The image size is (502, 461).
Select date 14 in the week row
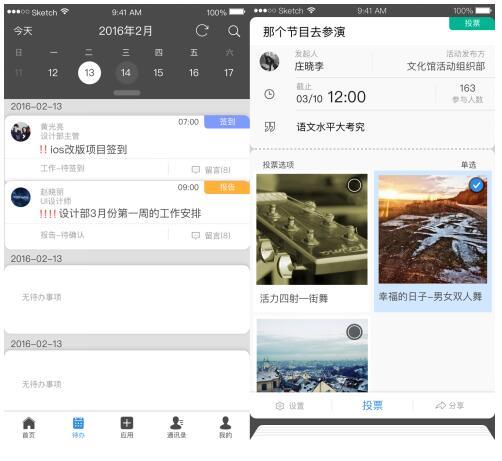pyautogui.click(x=125, y=73)
